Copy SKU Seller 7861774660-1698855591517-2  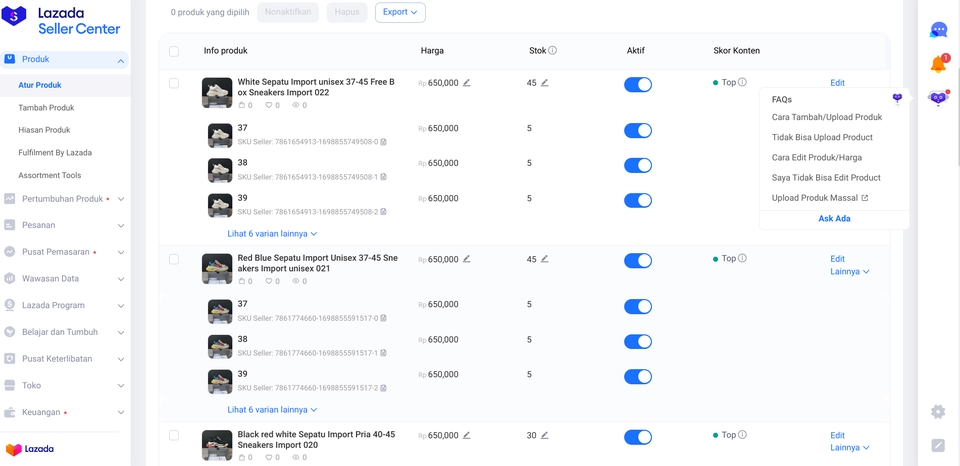(x=383, y=388)
